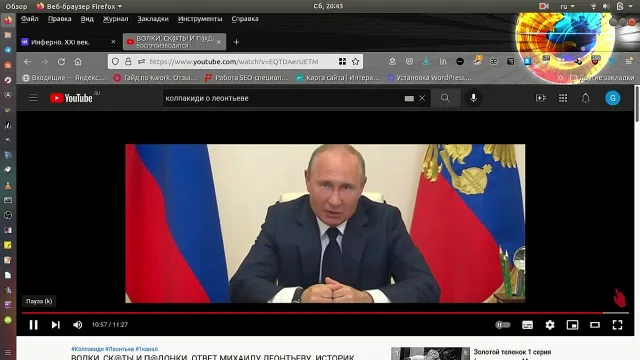Pause the YouTube video
The image size is (640, 360).
[33, 324]
